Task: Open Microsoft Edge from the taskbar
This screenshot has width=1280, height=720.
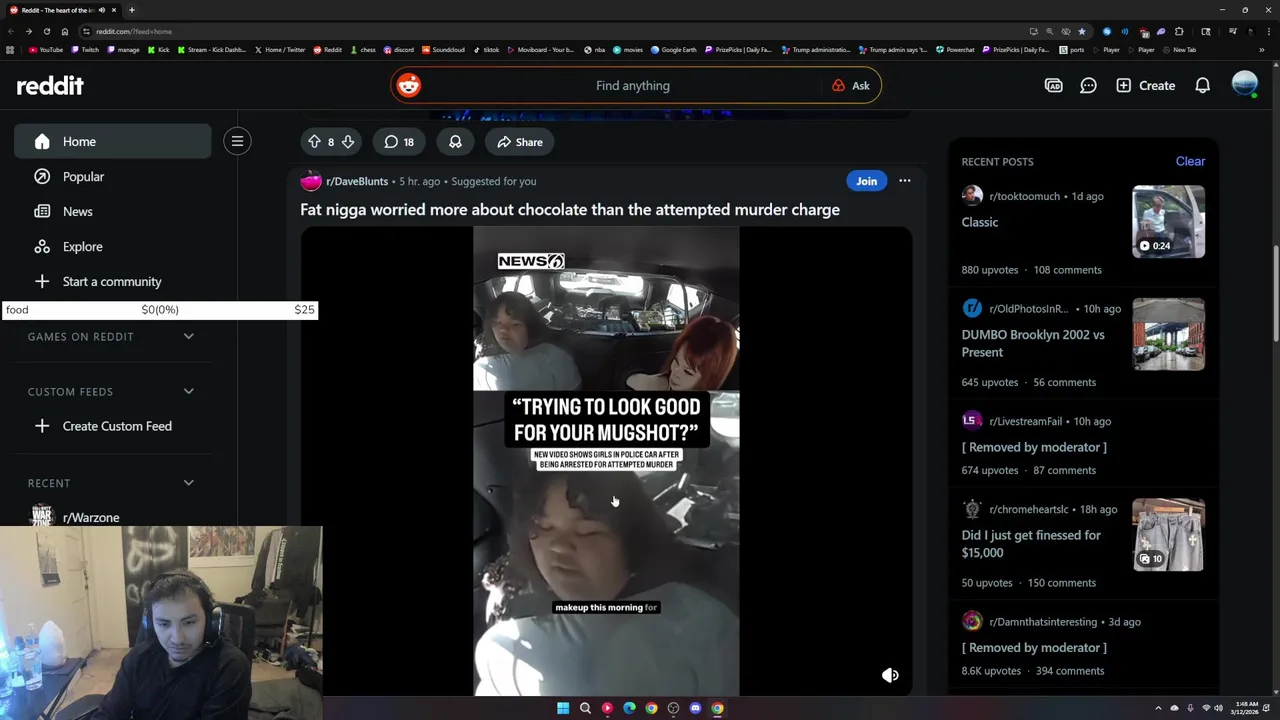Action: 629,708
